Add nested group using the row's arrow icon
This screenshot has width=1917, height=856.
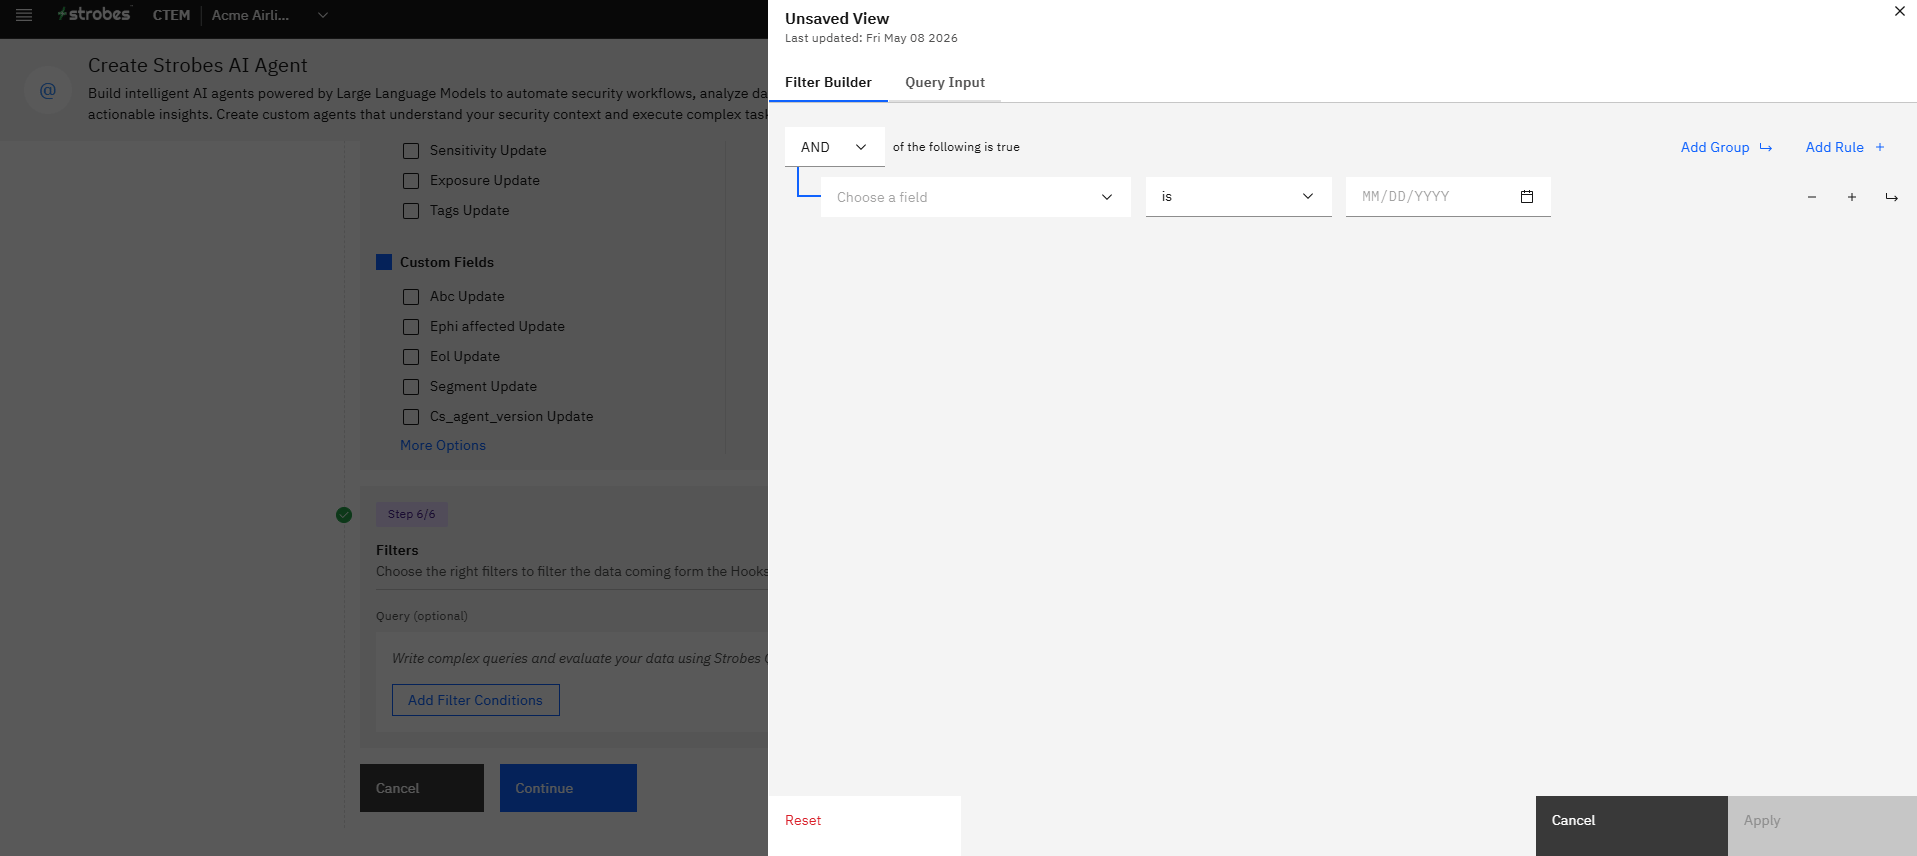(1891, 197)
